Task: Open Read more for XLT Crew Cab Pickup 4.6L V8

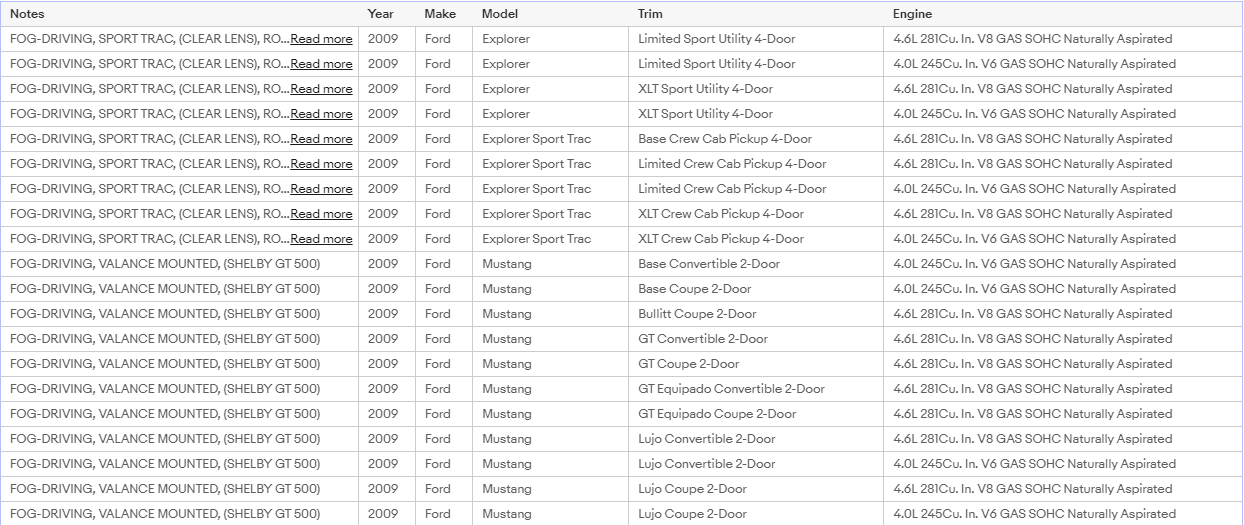Action: [x=321, y=214]
